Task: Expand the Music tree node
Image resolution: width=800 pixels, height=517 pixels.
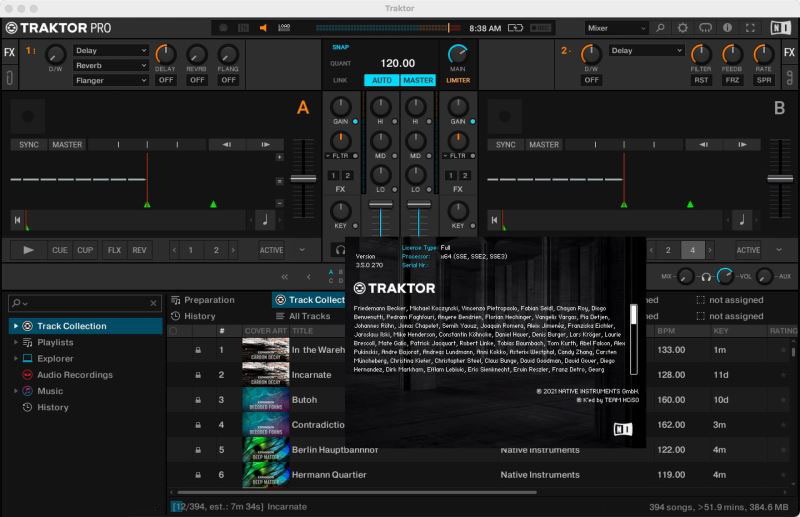Action: (x=16, y=391)
